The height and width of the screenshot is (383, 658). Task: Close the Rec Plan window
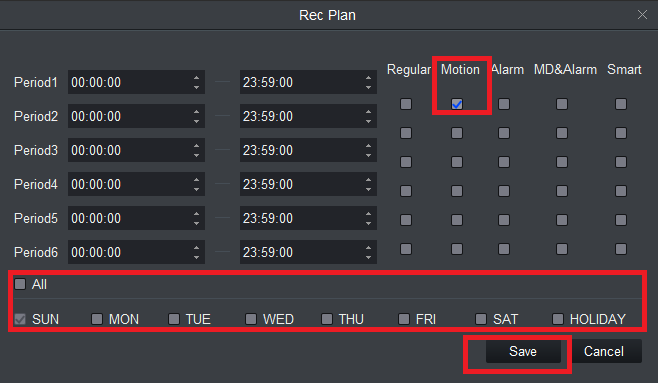(x=642, y=15)
